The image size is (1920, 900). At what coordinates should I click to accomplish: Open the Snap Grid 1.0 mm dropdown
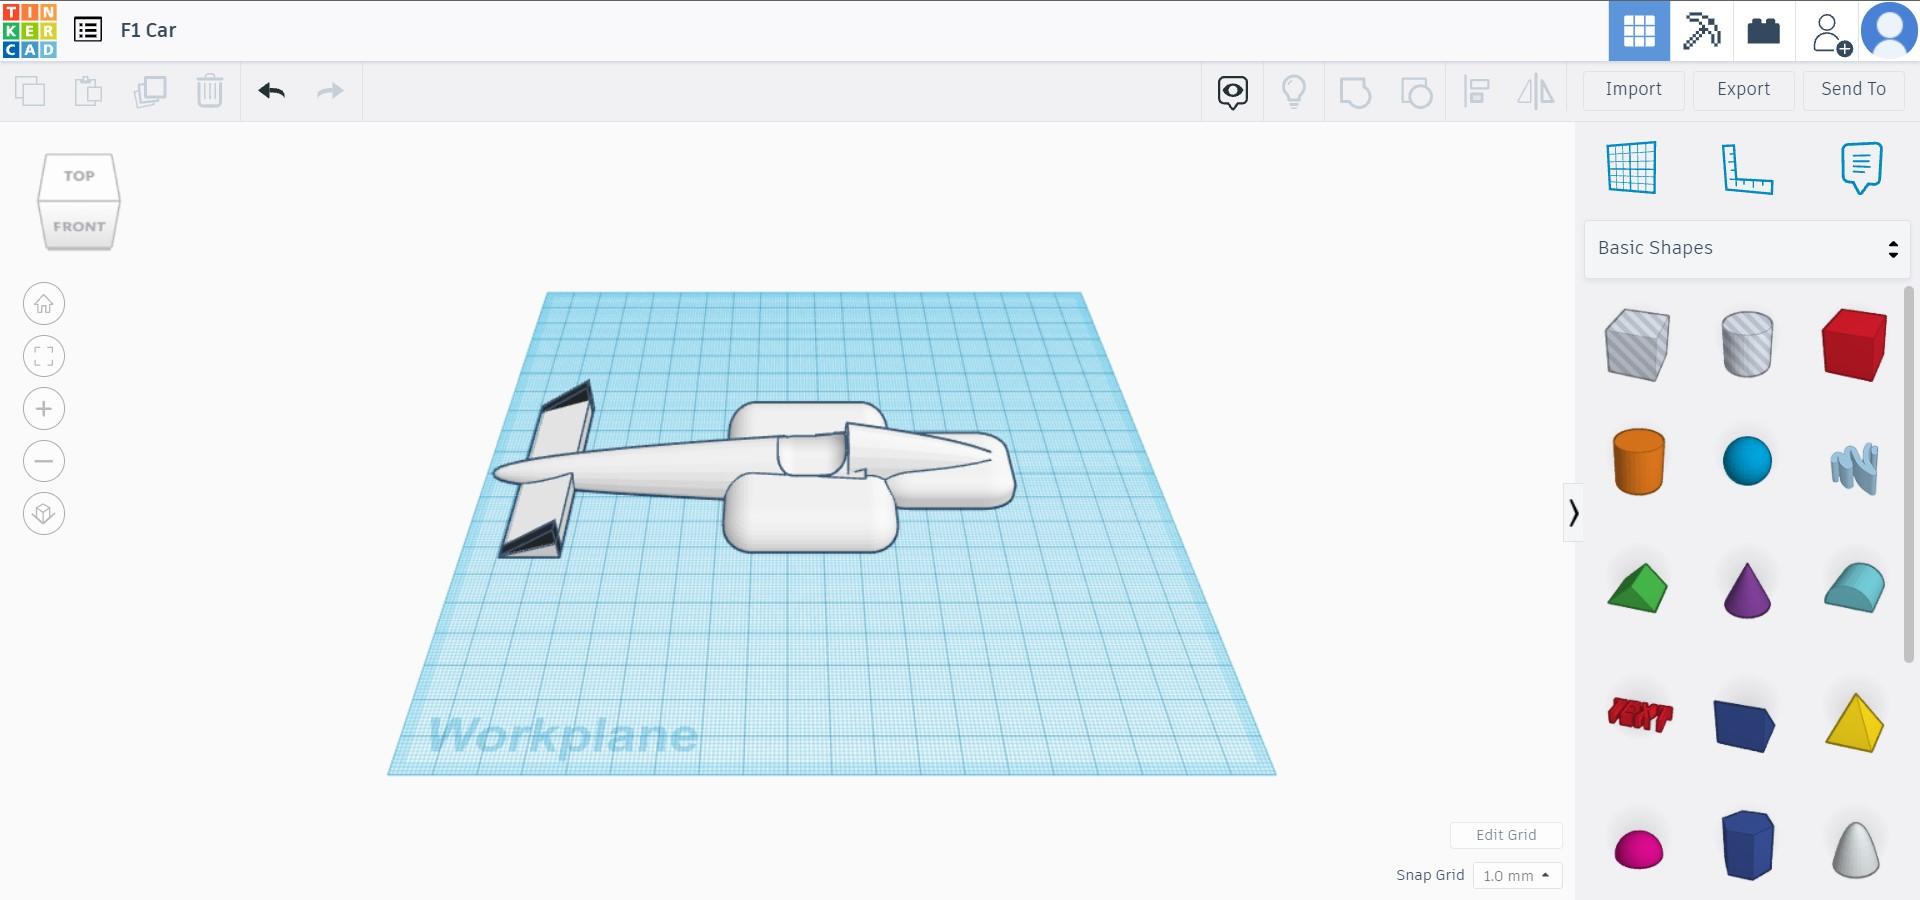pos(1517,876)
